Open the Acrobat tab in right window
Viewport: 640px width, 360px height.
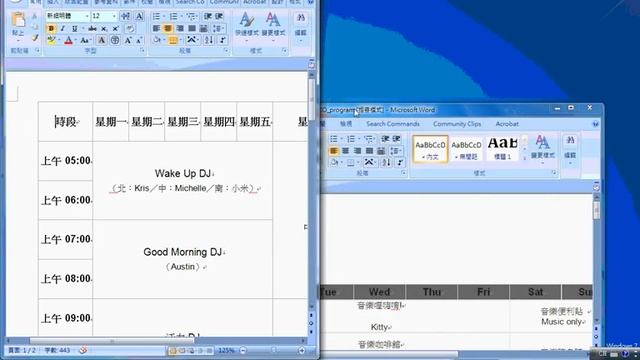[x=507, y=124]
